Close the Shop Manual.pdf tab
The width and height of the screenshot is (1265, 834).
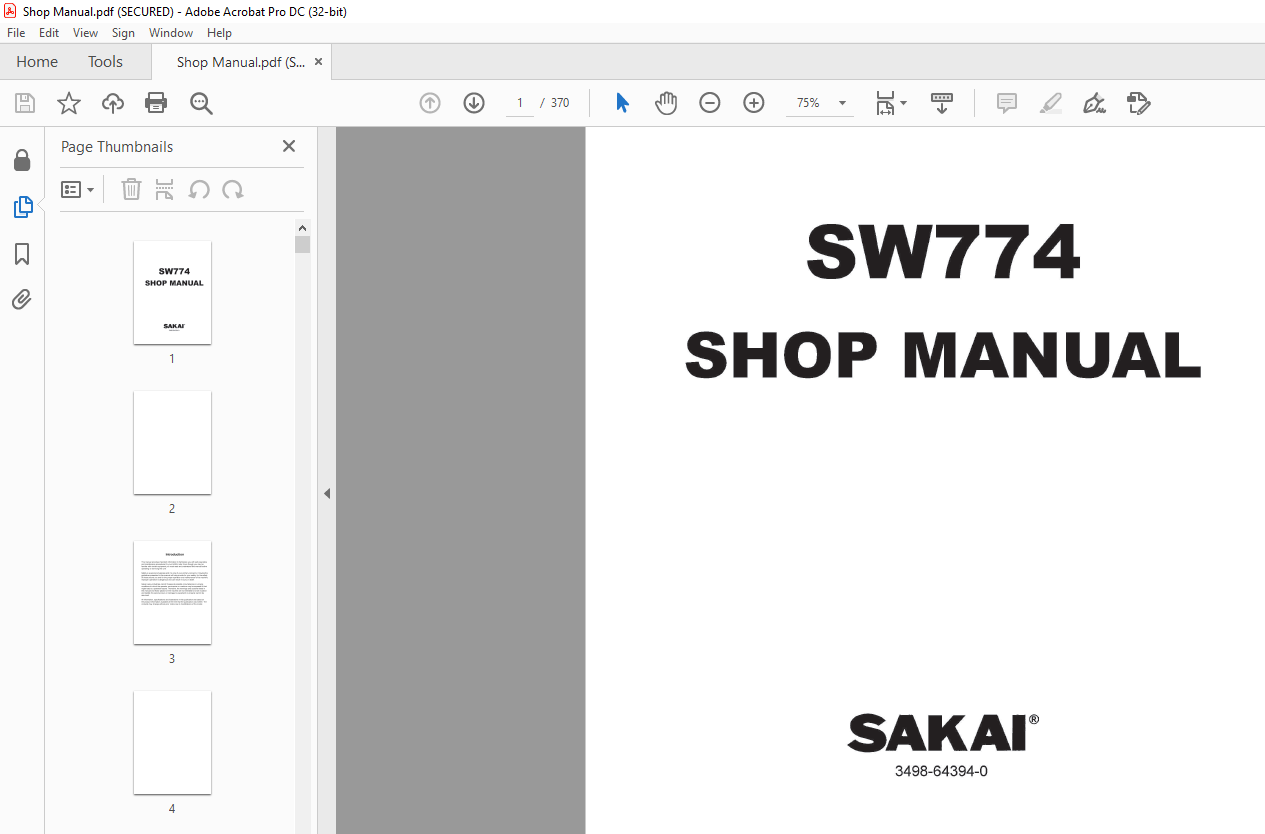[x=318, y=62]
